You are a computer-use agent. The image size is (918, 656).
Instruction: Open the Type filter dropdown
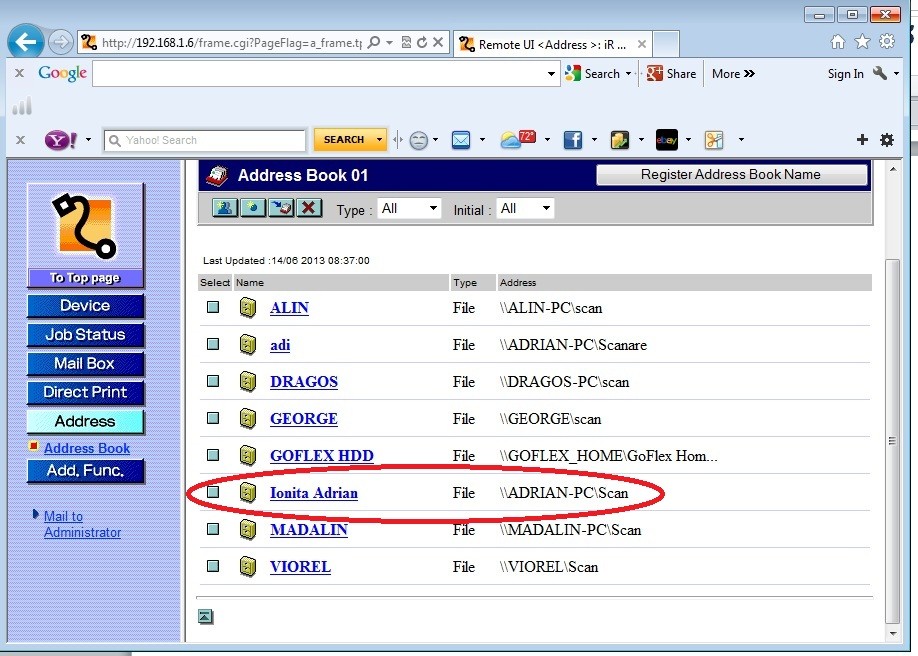tap(409, 208)
